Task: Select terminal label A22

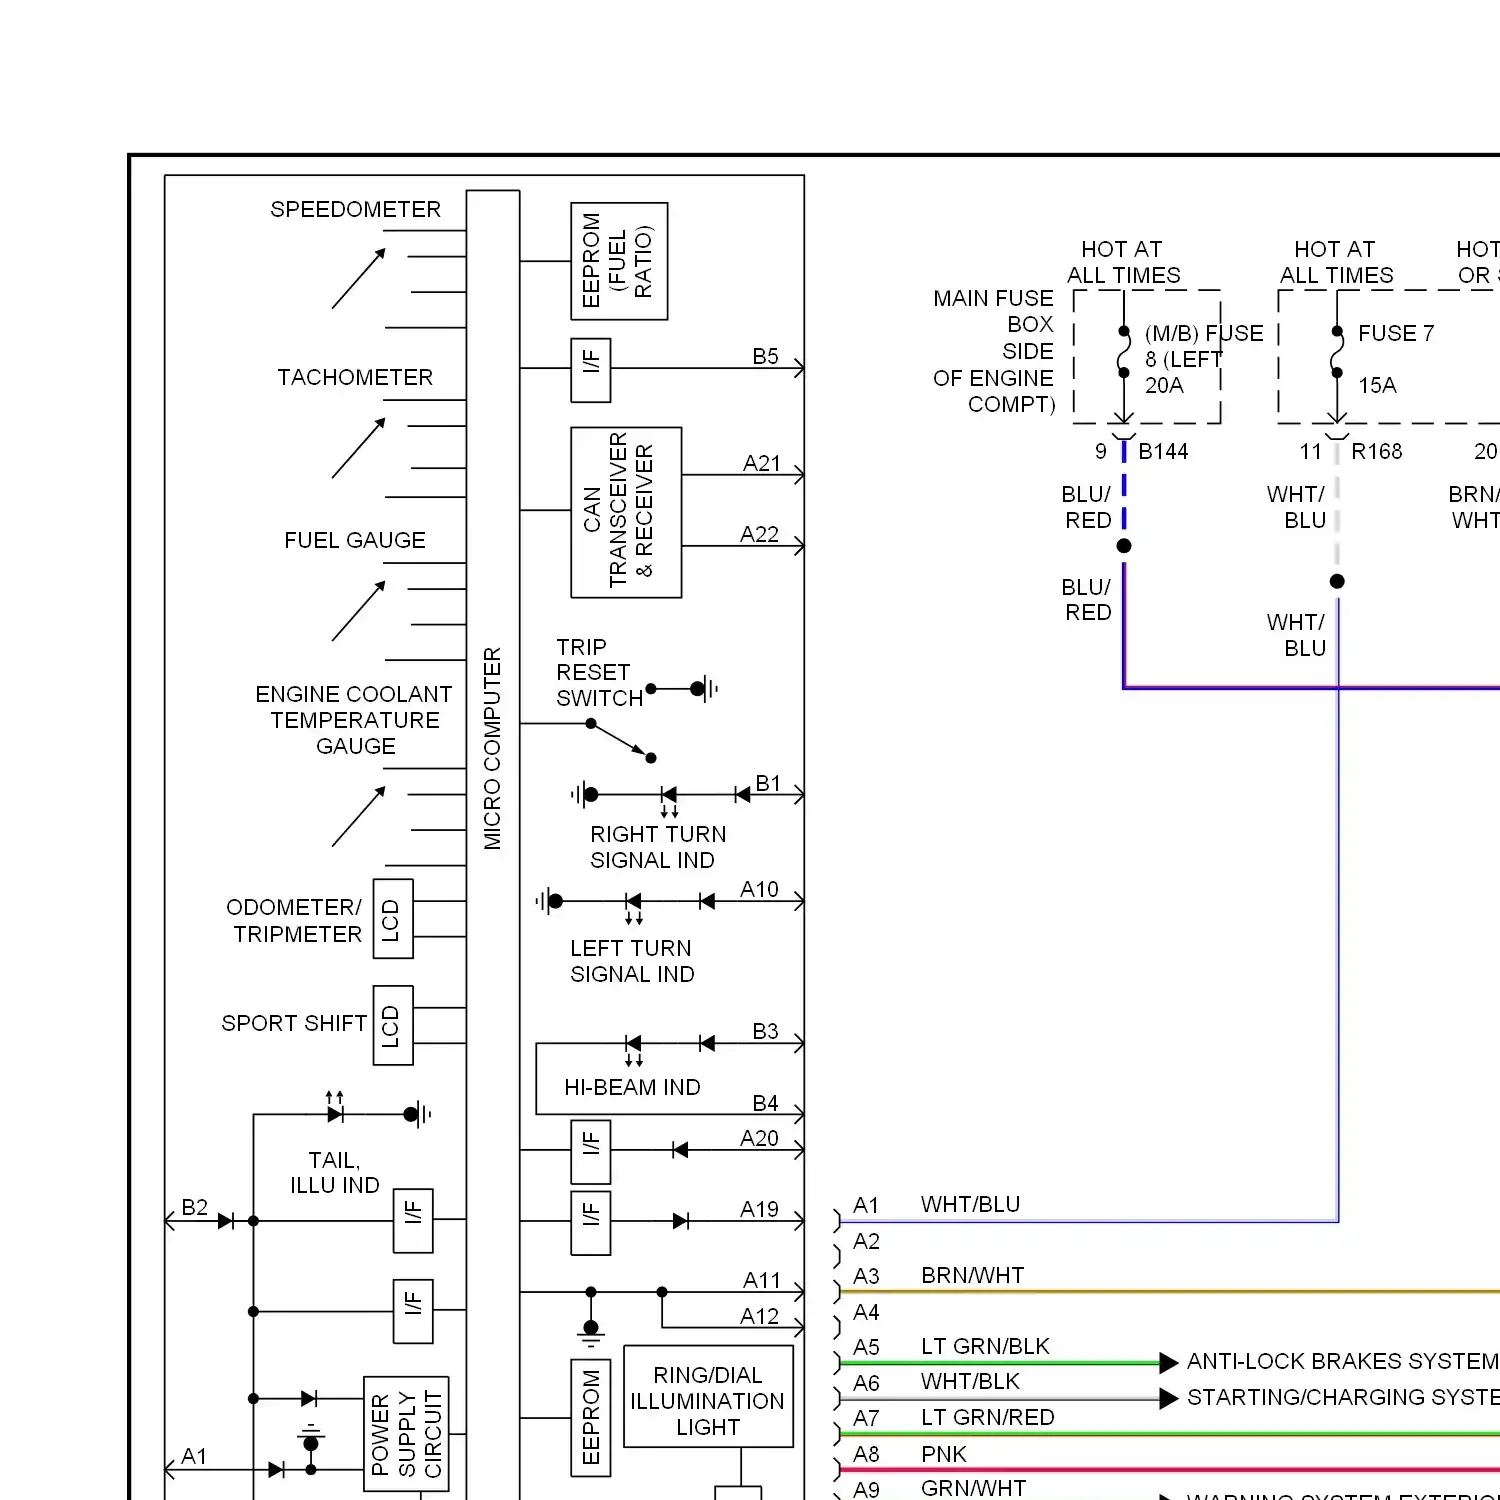Action: [x=759, y=534]
